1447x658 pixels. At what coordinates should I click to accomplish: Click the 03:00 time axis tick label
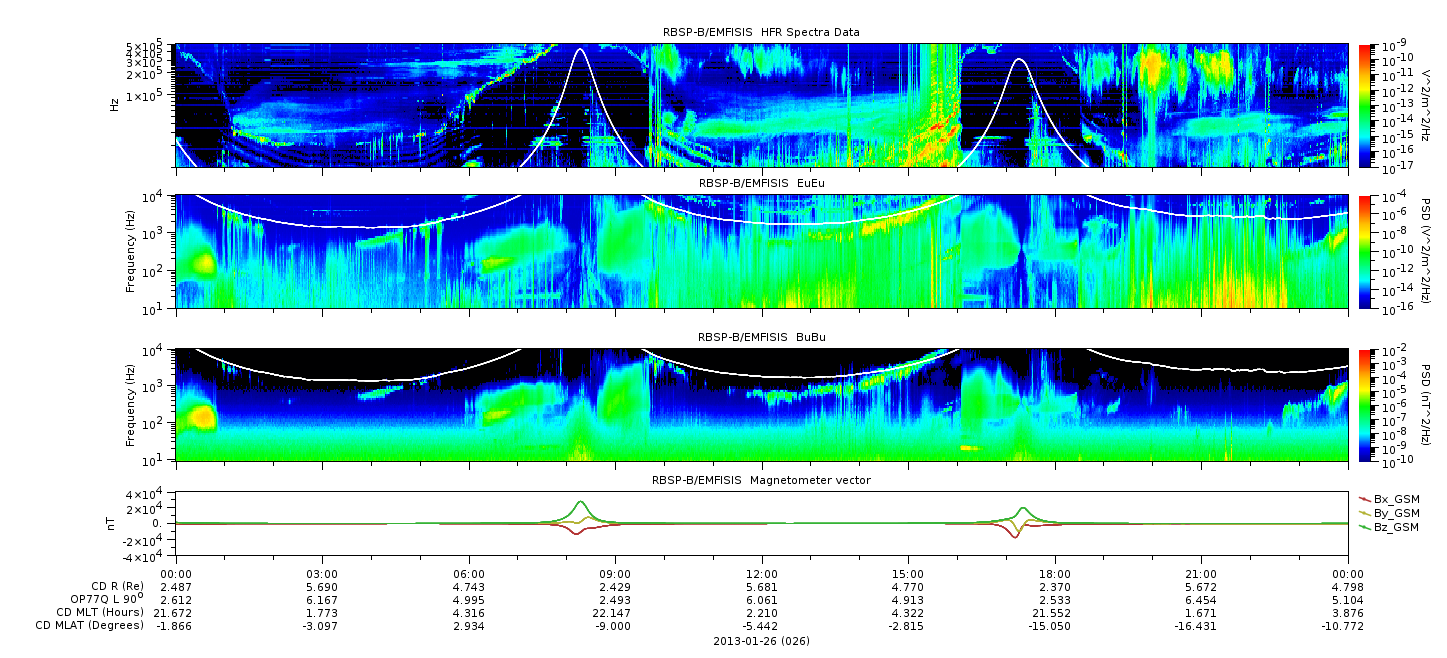[322, 573]
